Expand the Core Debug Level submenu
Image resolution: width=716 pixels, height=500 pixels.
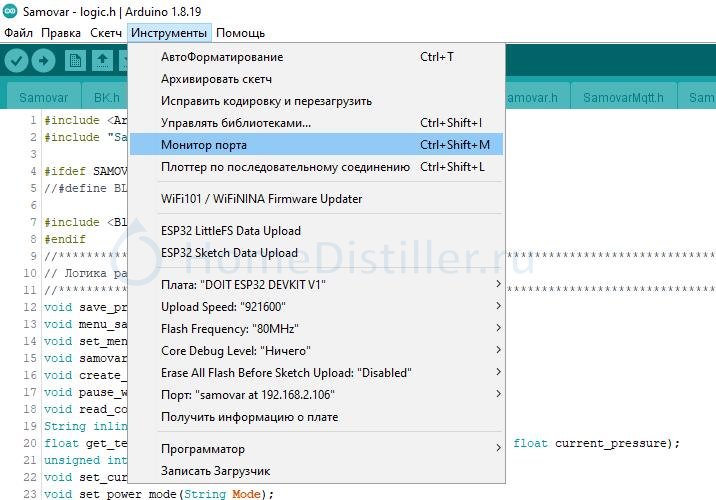316,350
